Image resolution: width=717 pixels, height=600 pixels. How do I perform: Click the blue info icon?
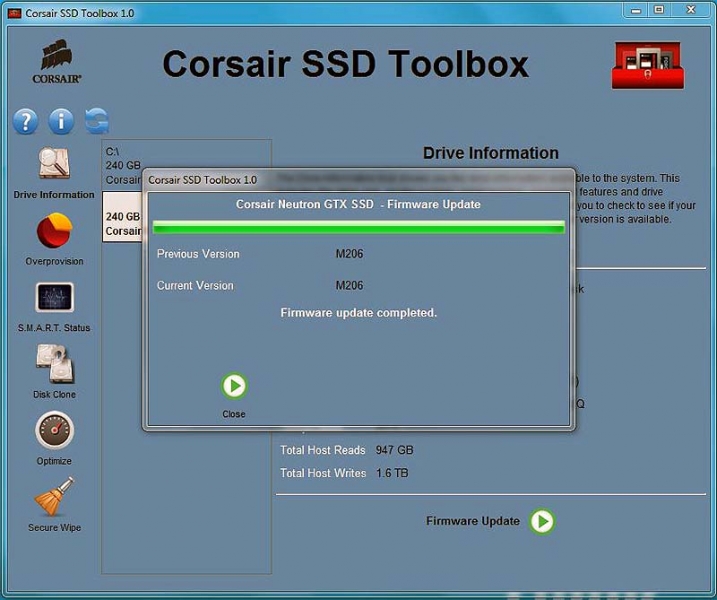point(61,122)
